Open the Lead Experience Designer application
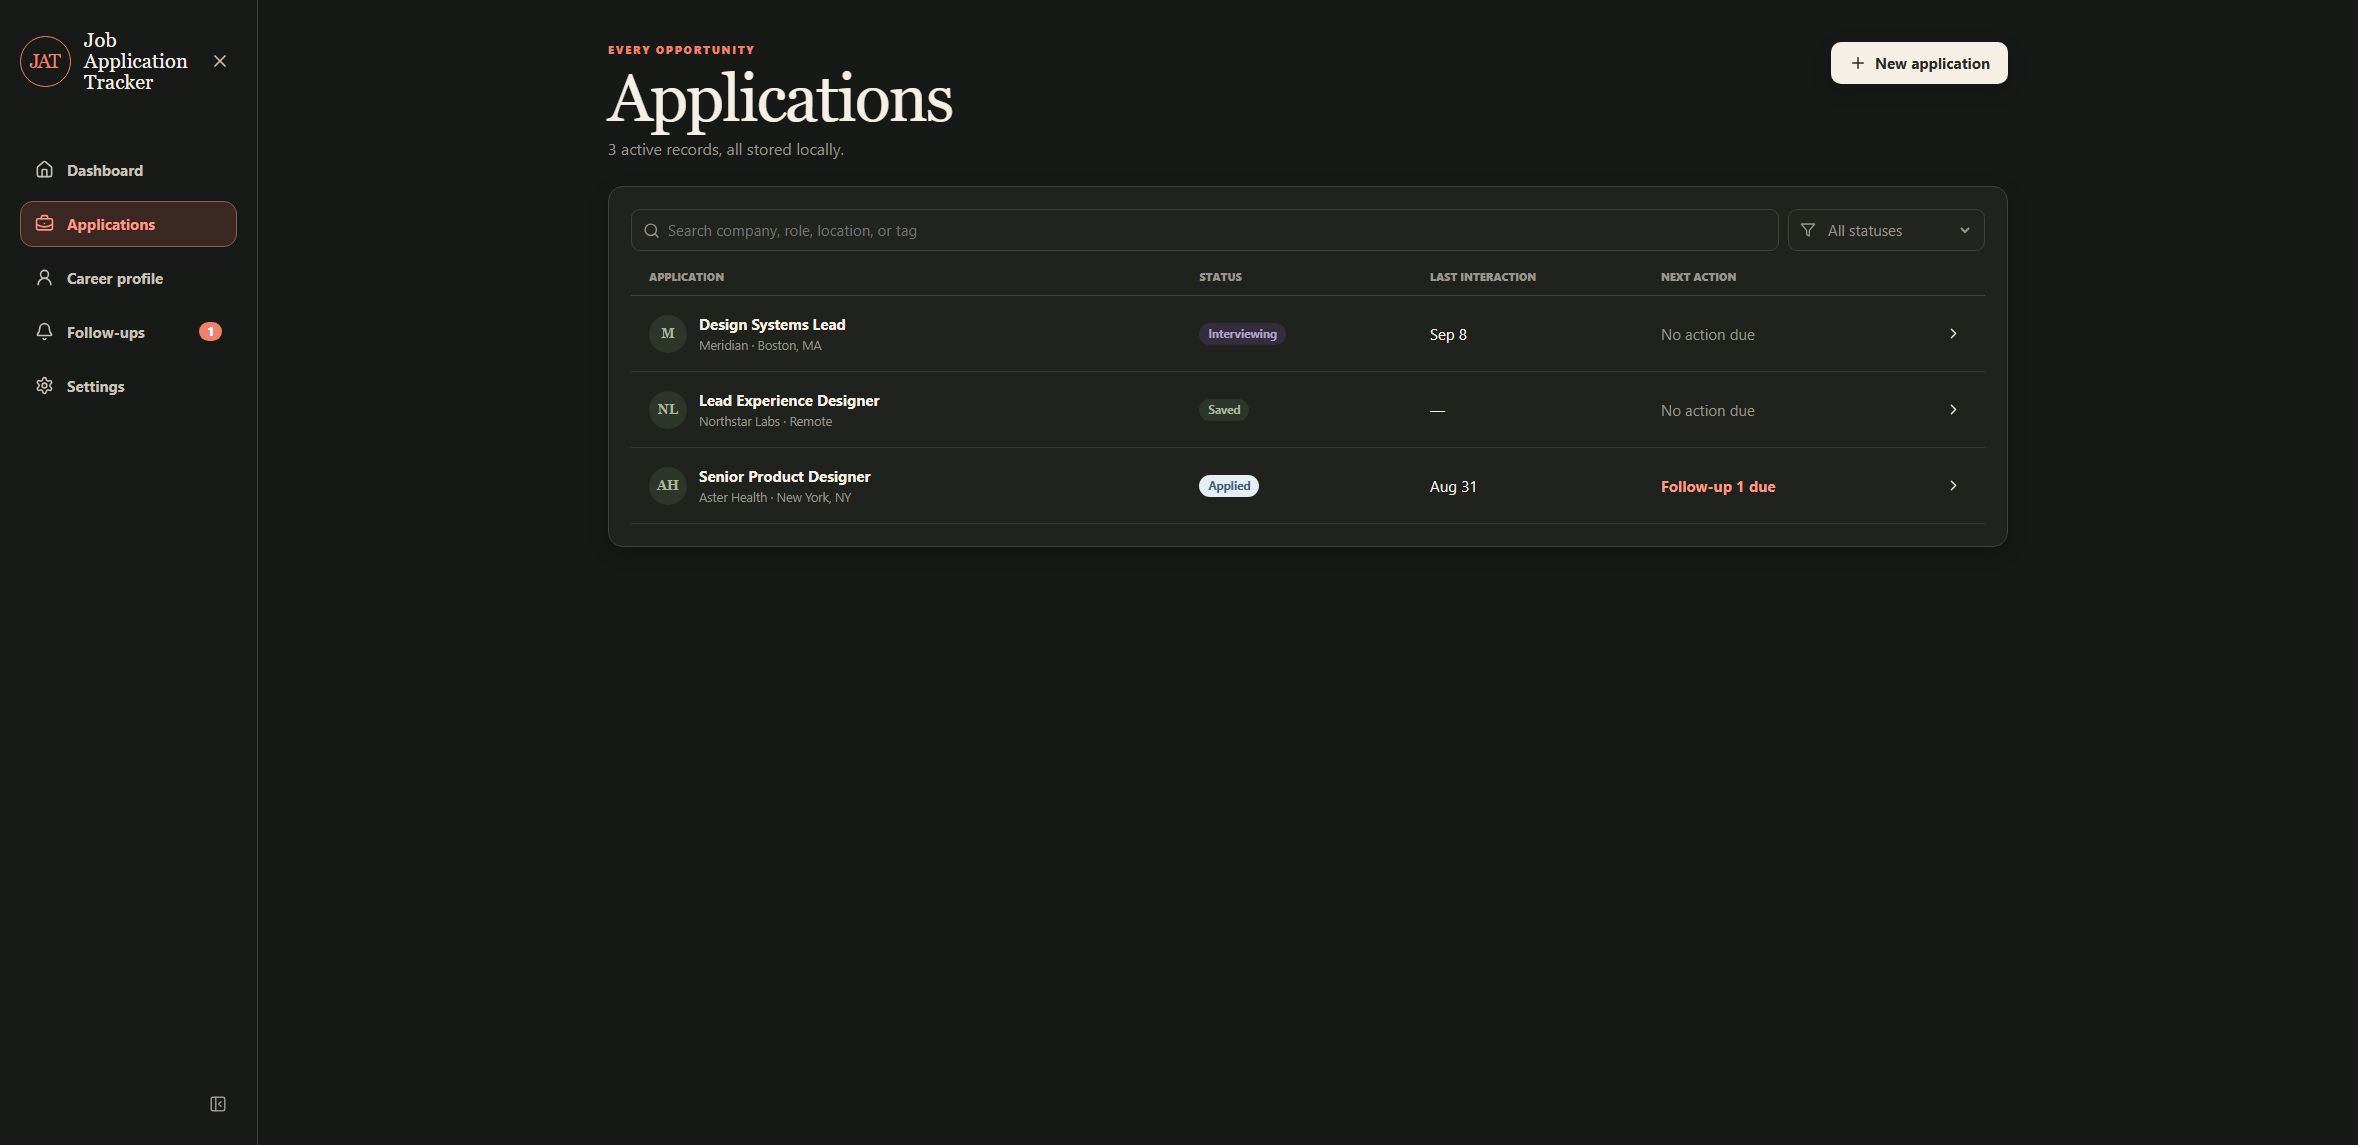The width and height of the screenshot is (2358, 1145). [789, 400]
